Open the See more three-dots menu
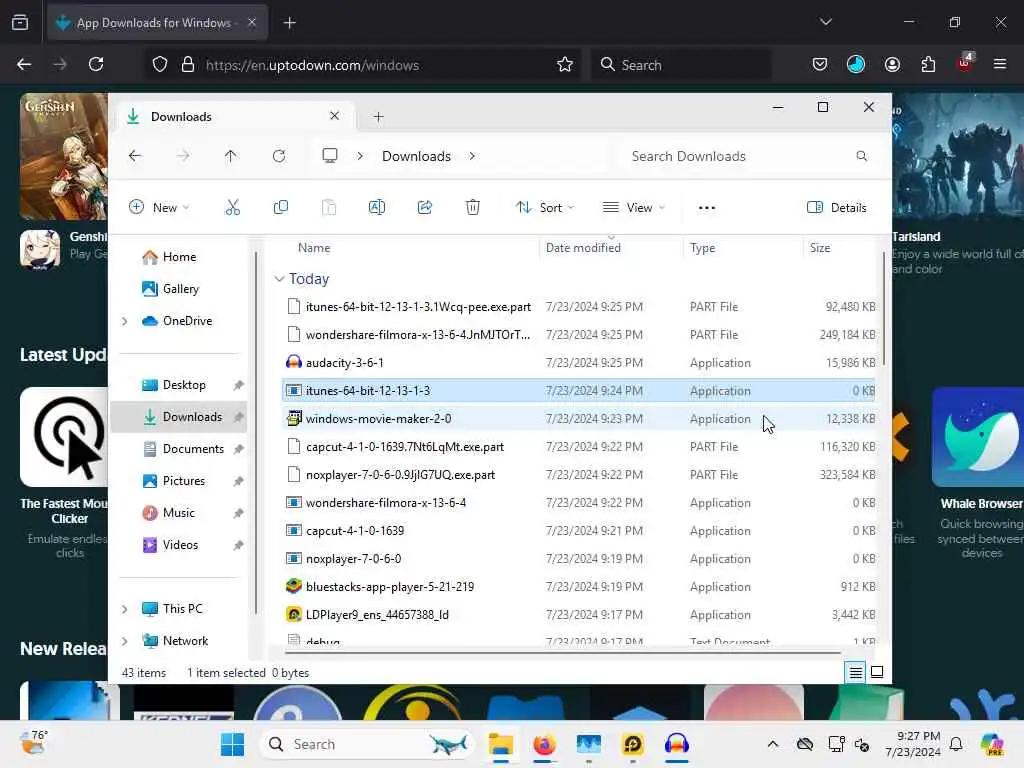Viewport: 1024px width, 768px height. tap(707, 208)
